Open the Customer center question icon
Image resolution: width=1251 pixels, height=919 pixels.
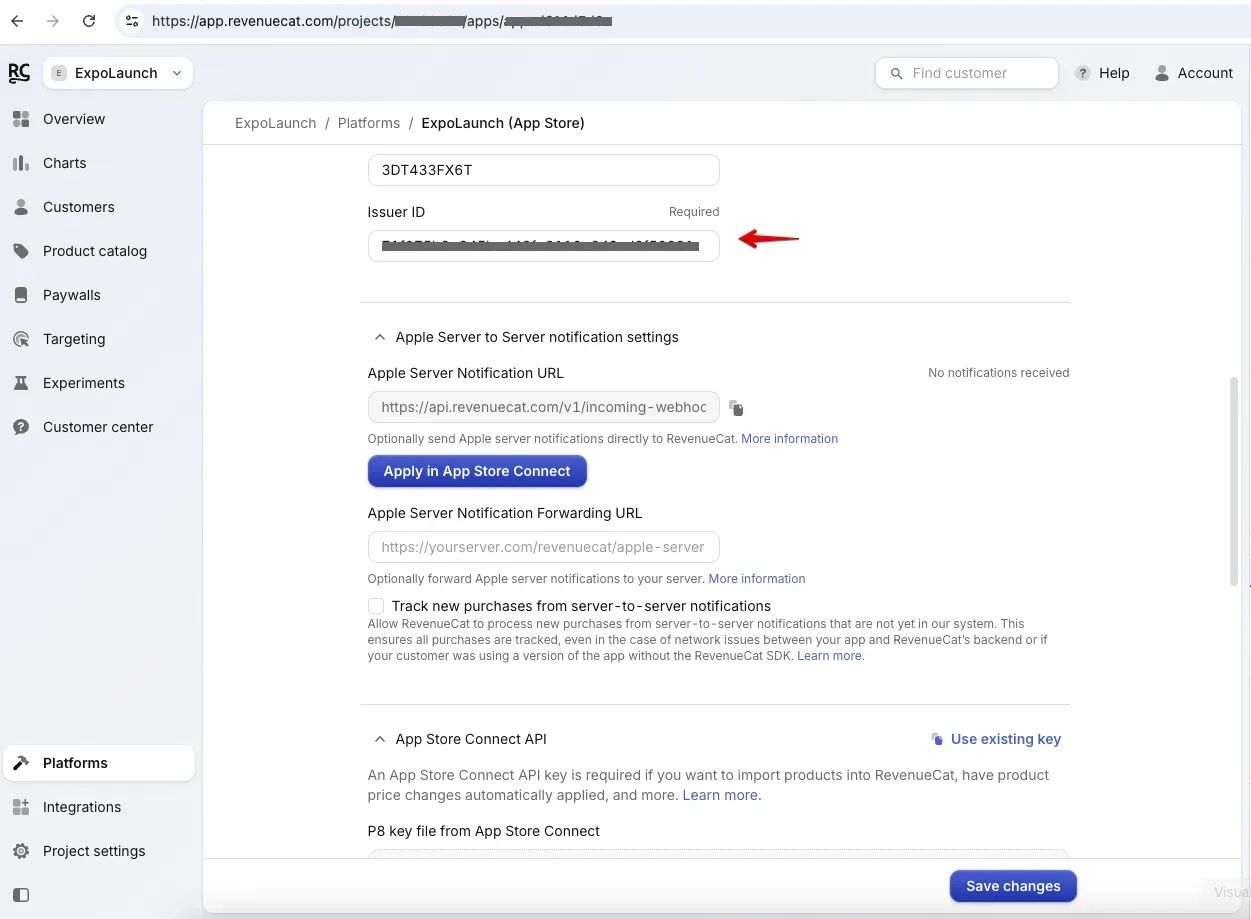[x=21, y=427]
